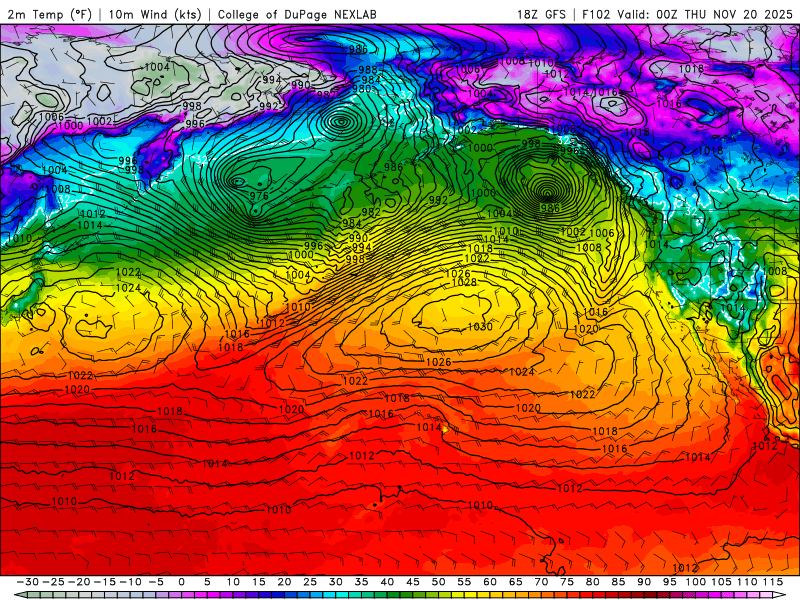This screenshot has width=800, height=600.
Task: Click the "2m Temp (°F)" header text
Action: 49,14
